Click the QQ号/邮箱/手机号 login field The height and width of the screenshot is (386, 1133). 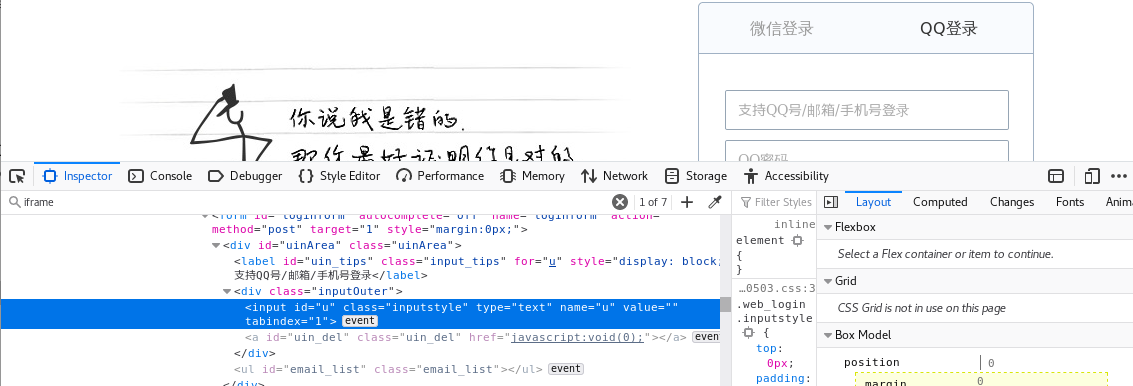[x=866, y=110]
